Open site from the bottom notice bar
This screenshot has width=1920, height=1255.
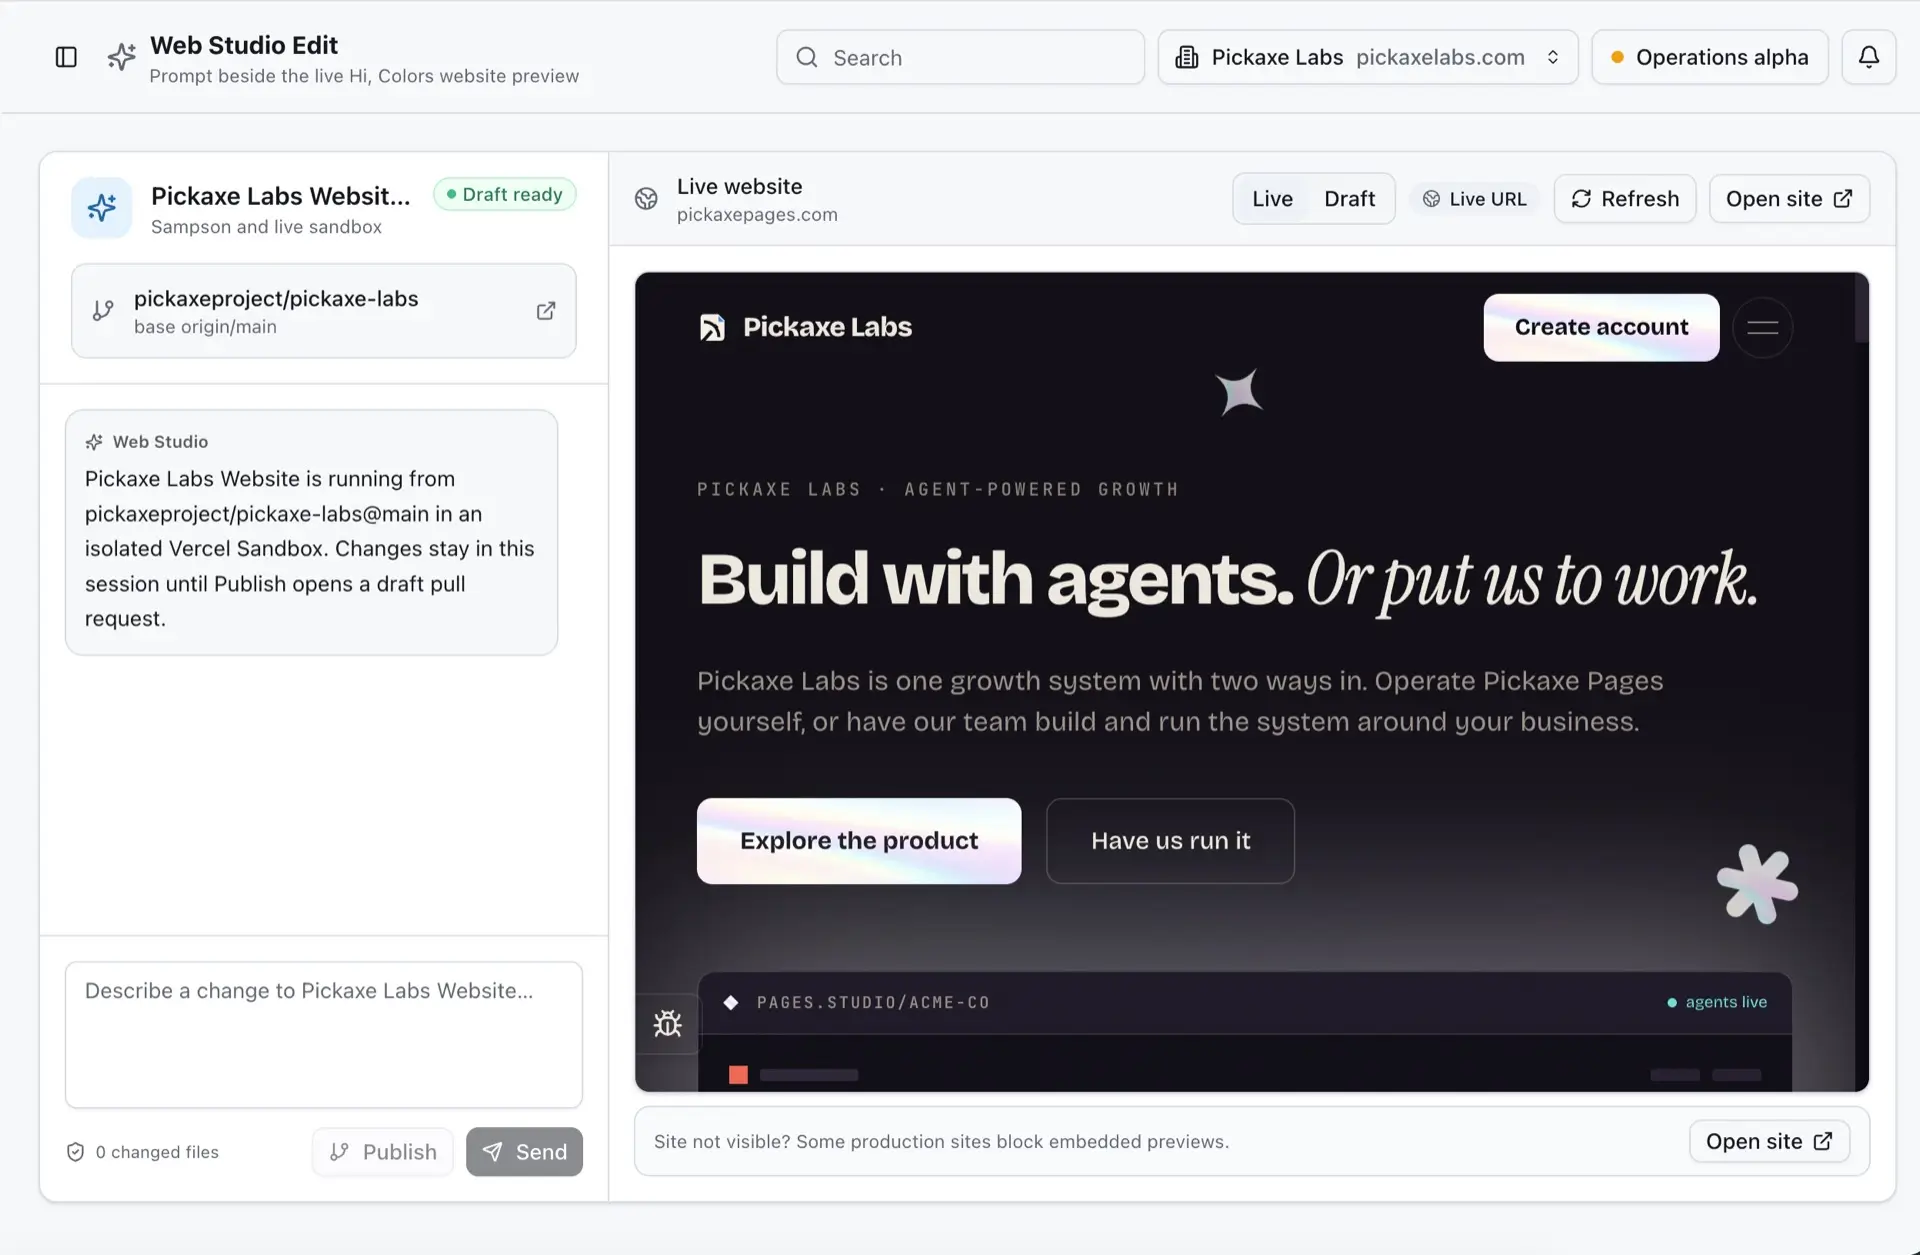(1769, 1141)
